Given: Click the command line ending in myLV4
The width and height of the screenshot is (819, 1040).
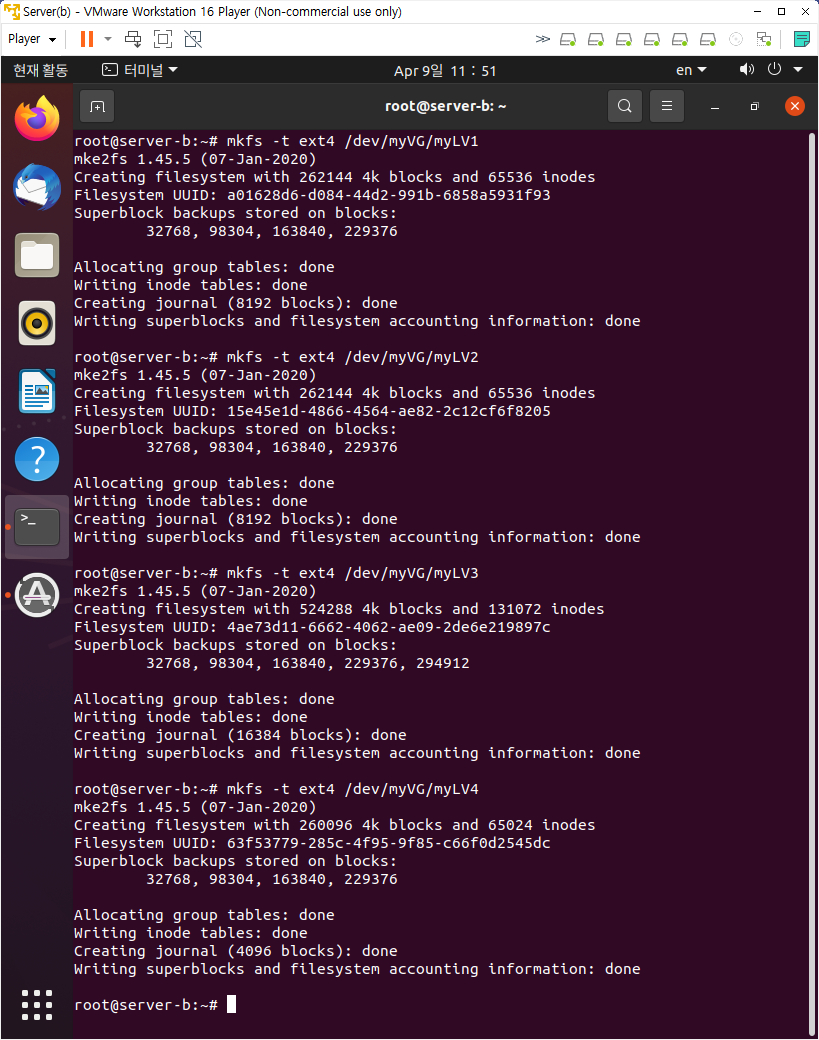Looking at the screenshot, I should [277, 789].
